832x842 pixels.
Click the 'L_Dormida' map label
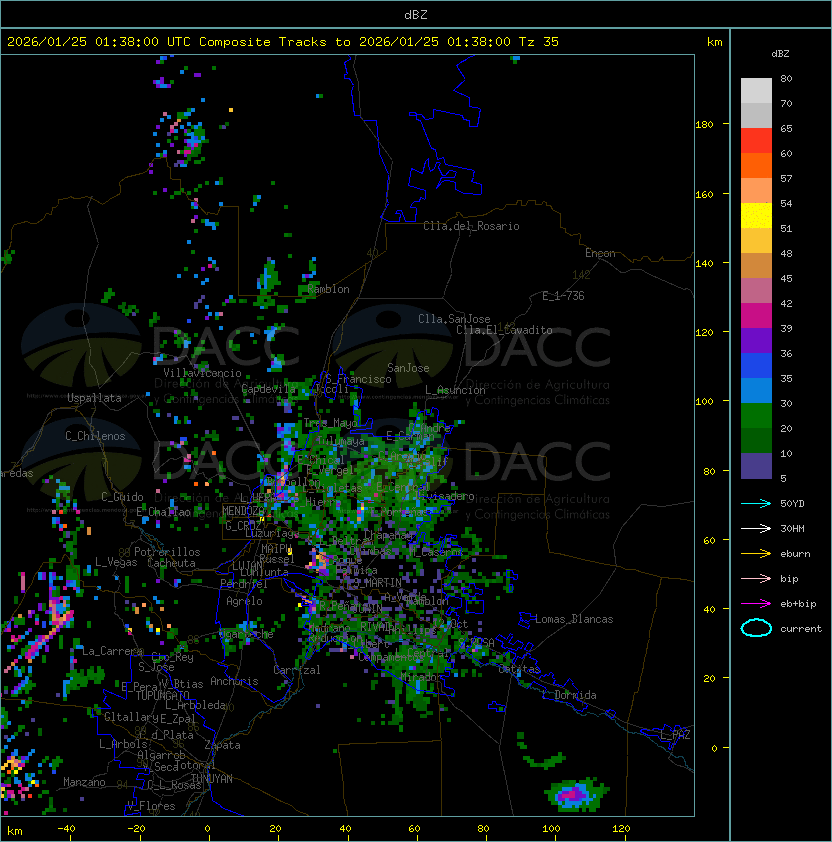click(x=569, y=695)
